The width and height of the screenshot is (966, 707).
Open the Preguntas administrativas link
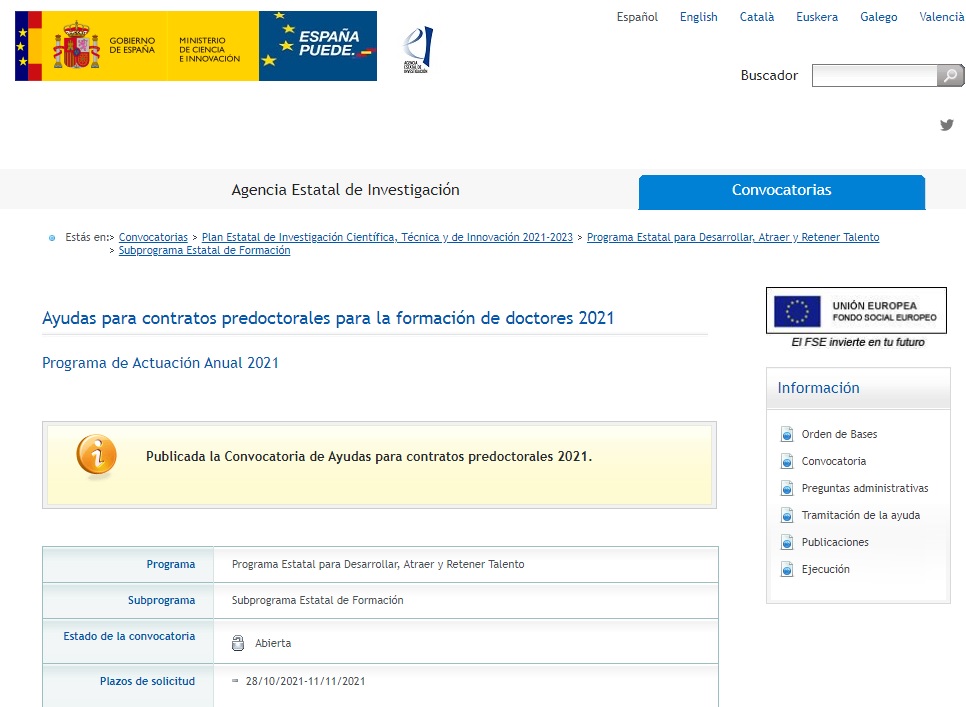tap(864, 489)
